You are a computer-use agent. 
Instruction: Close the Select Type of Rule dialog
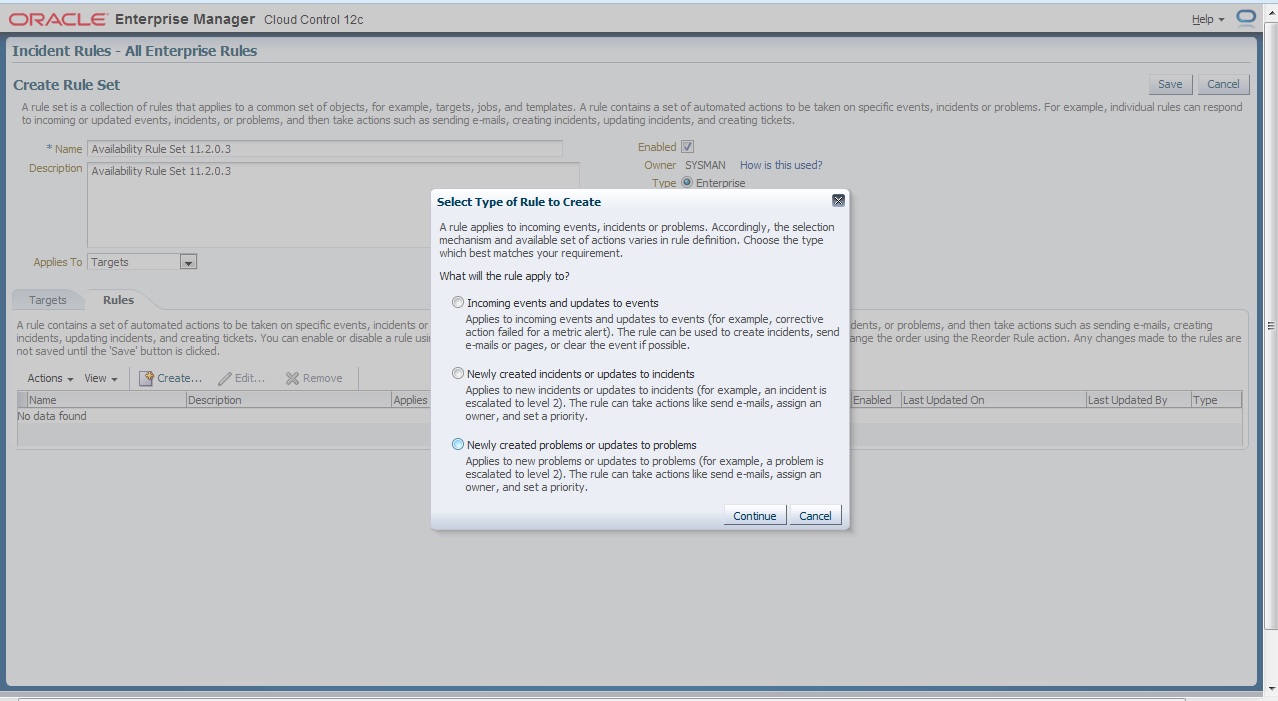pos(838,201)
